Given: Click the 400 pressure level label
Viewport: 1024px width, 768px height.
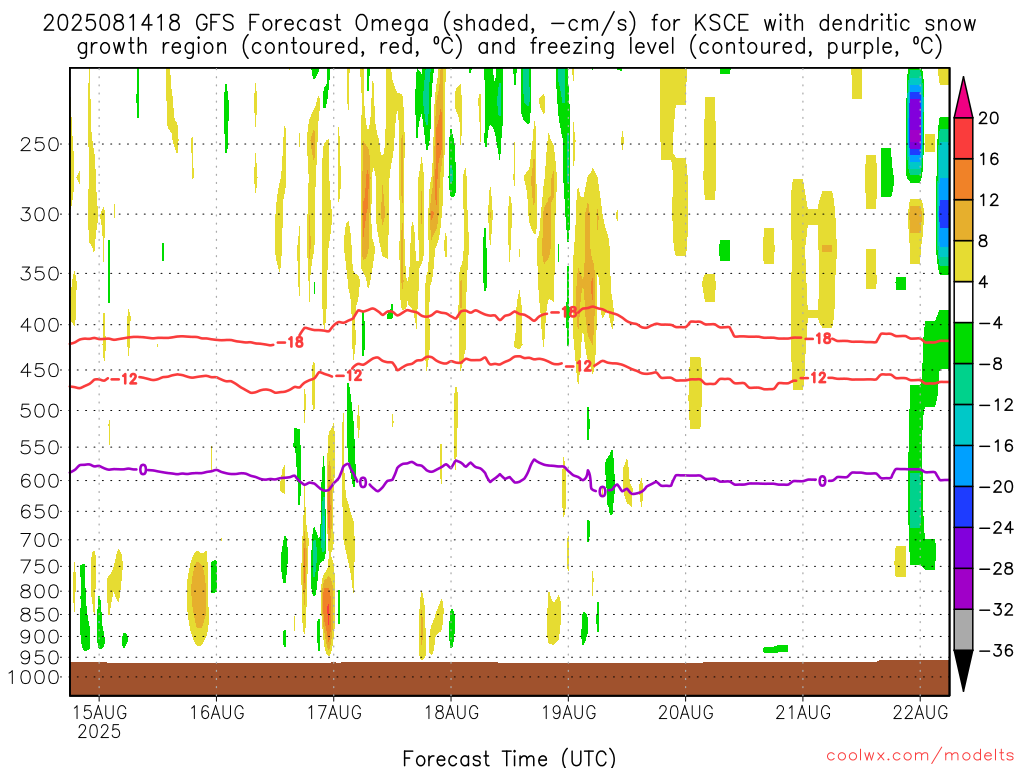Looking at the screenshot, I should 39,325.
